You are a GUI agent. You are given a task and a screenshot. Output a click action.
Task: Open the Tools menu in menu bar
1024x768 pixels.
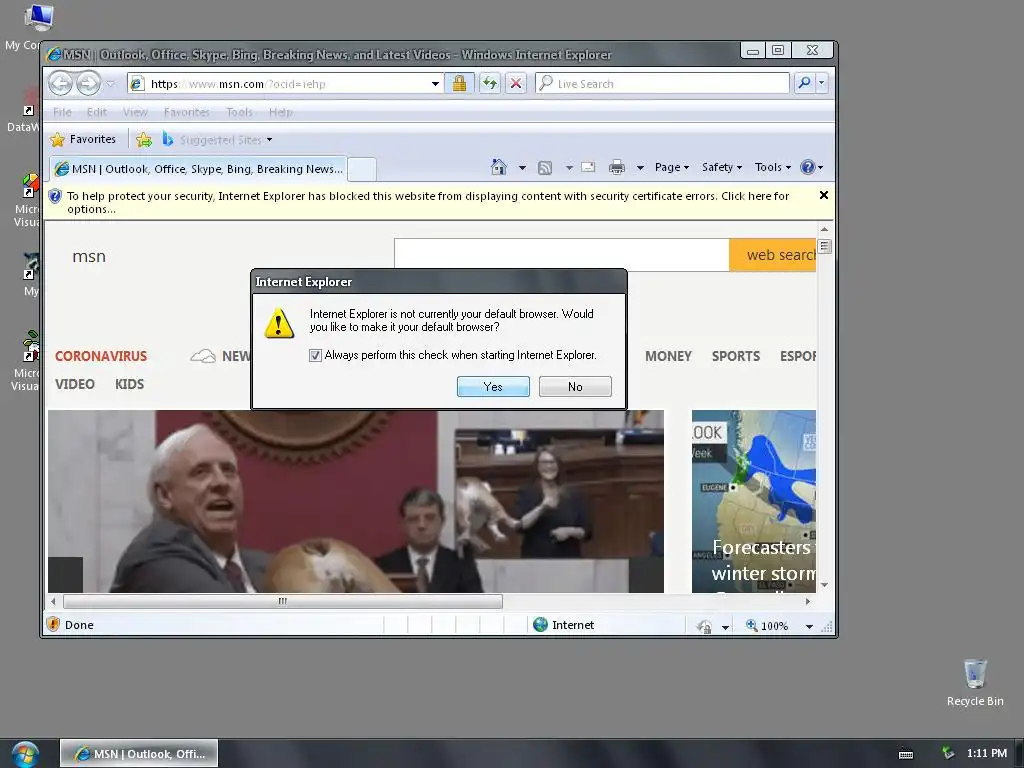(239, 112)
